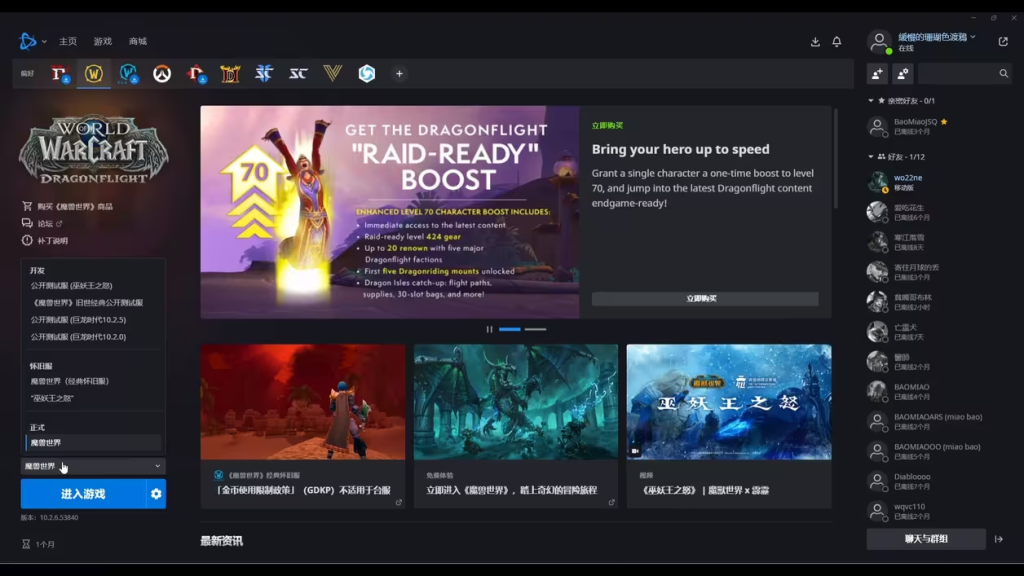Viewport: 1024px width, 576px height.
Task: Click the friends search magnifier icon
Action: (x=1004, y=74)
